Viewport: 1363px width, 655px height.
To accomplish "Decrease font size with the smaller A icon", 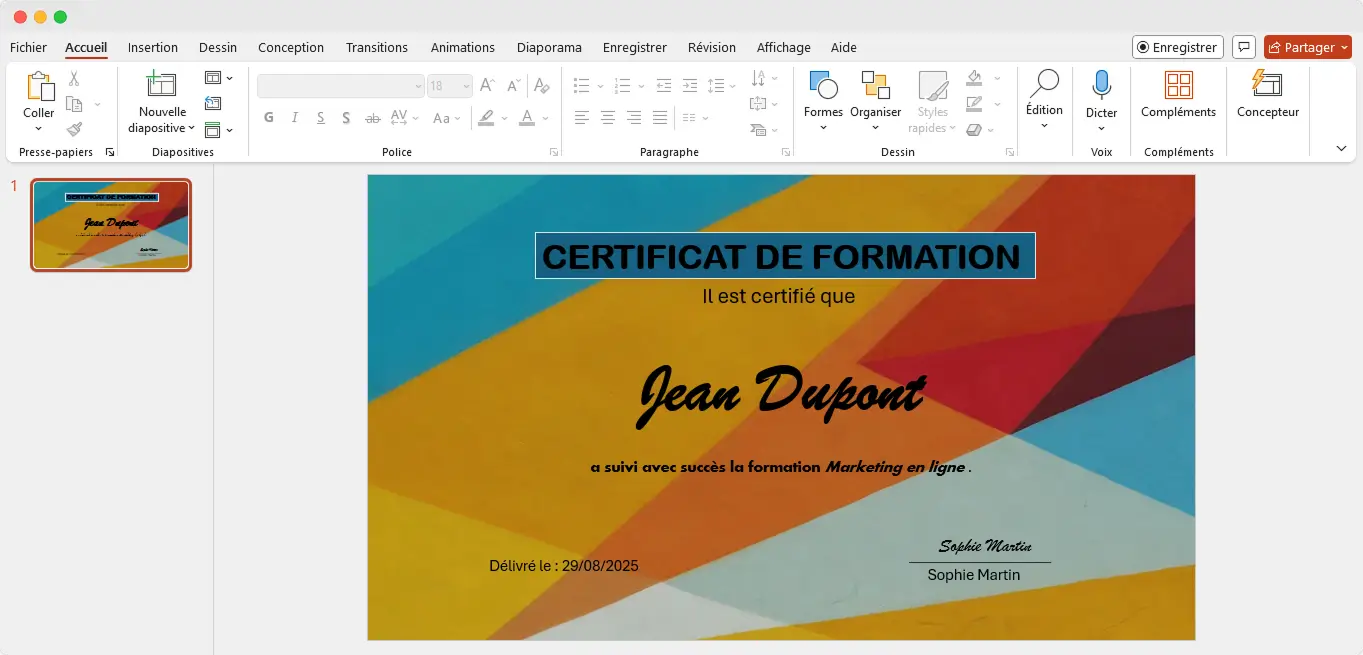I will coord(513,86).
